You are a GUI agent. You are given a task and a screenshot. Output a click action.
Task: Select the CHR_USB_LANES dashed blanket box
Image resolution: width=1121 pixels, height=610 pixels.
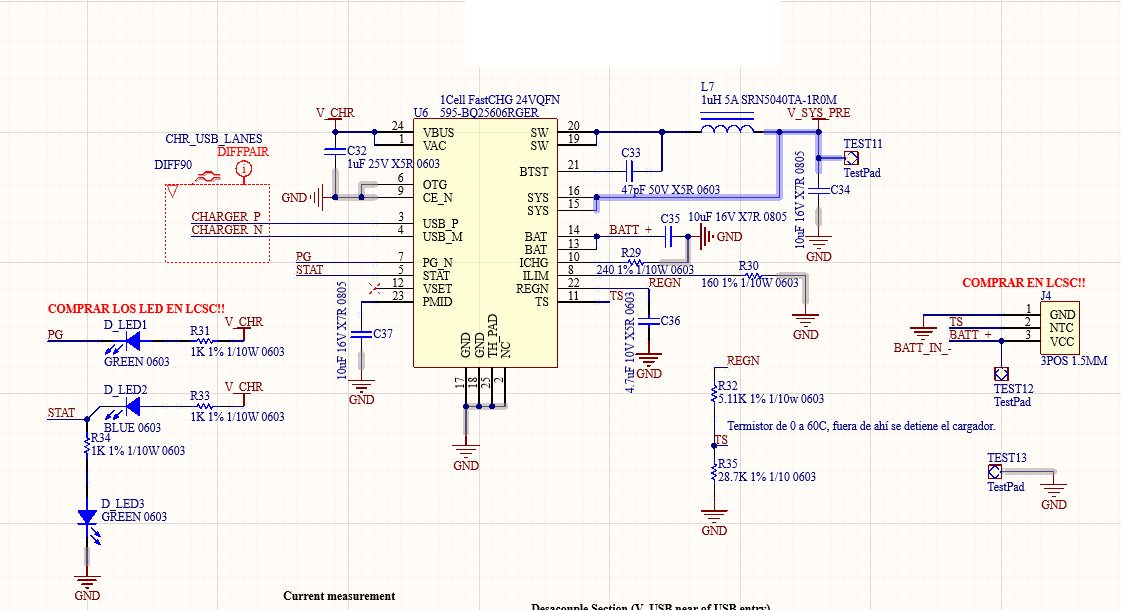click(217, 223)
